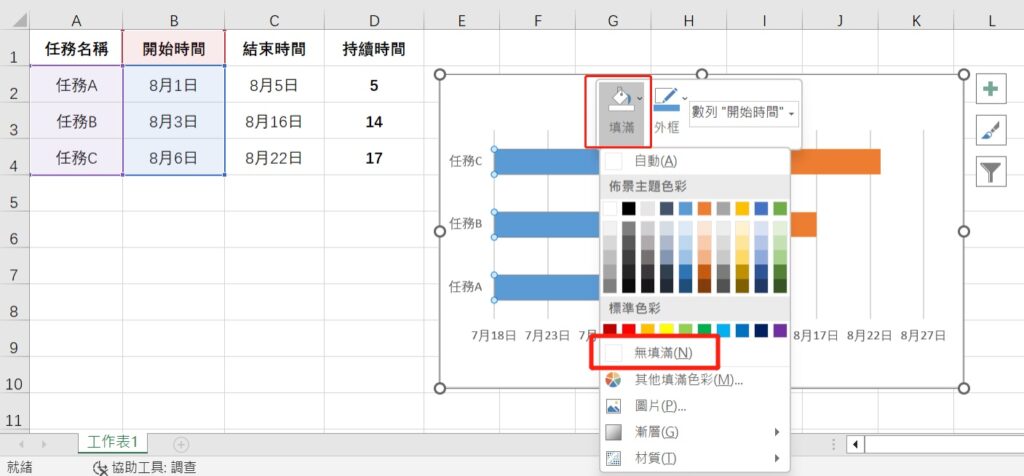Select the duration cell showing 17
The height and width of the screenshot is (476, 1024).
[374, 157]
